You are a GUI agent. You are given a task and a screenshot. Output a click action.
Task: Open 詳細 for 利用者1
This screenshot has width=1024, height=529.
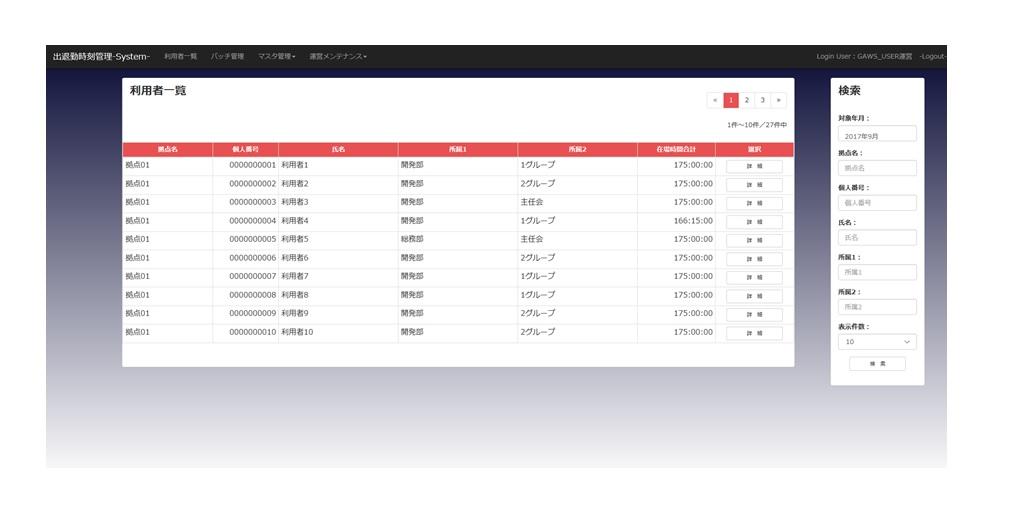tap(754, 166)
